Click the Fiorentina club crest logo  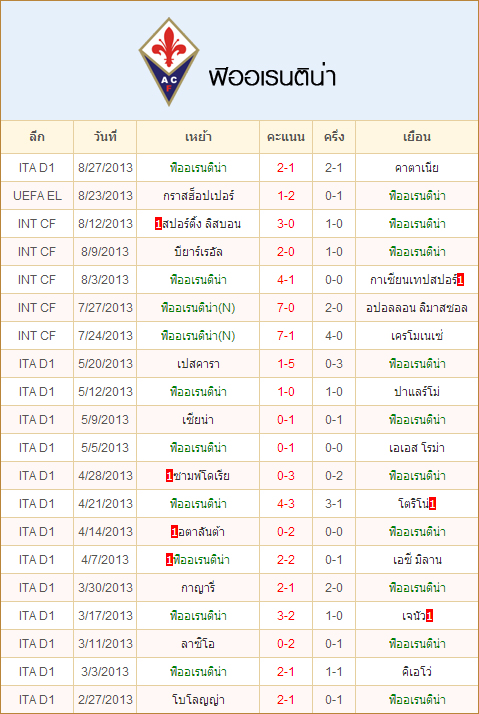tap(169, 61)
